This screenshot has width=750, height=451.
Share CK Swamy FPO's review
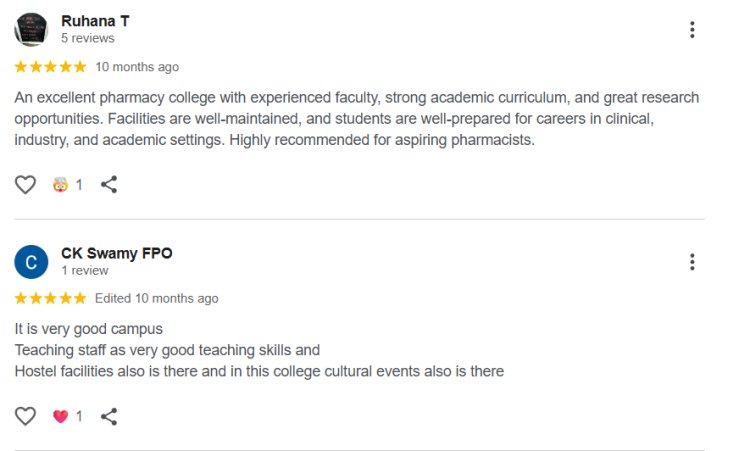click(x=110, y=416)
